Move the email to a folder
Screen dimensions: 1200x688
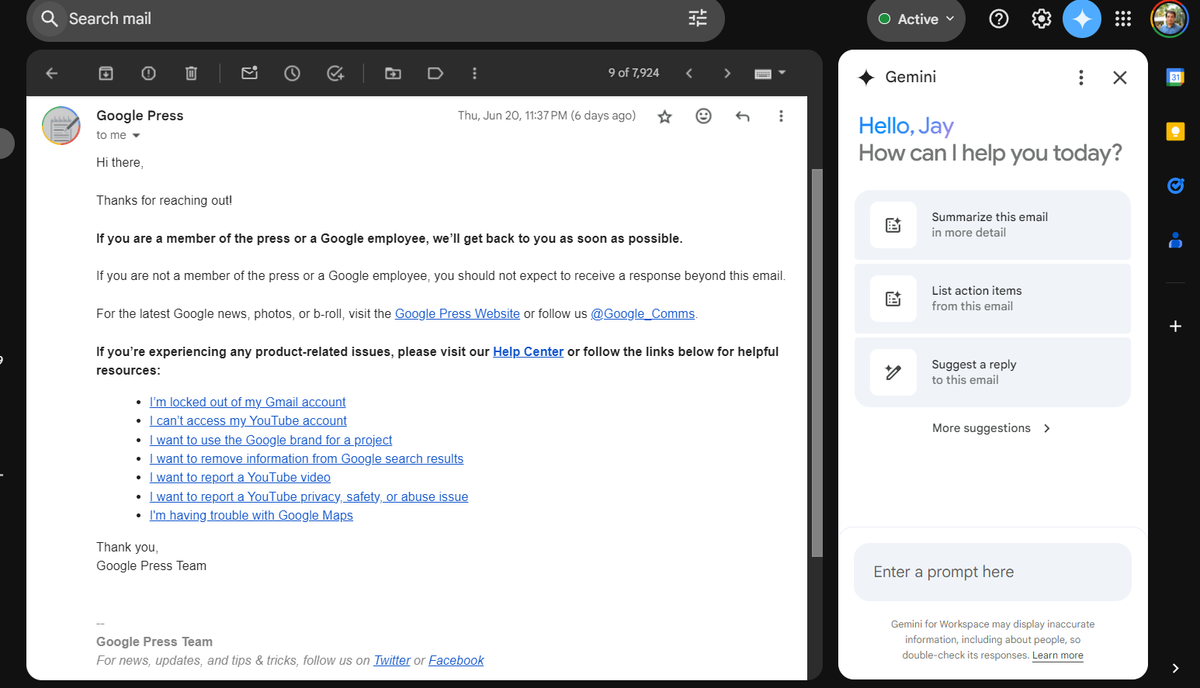(x=392, y=72)
